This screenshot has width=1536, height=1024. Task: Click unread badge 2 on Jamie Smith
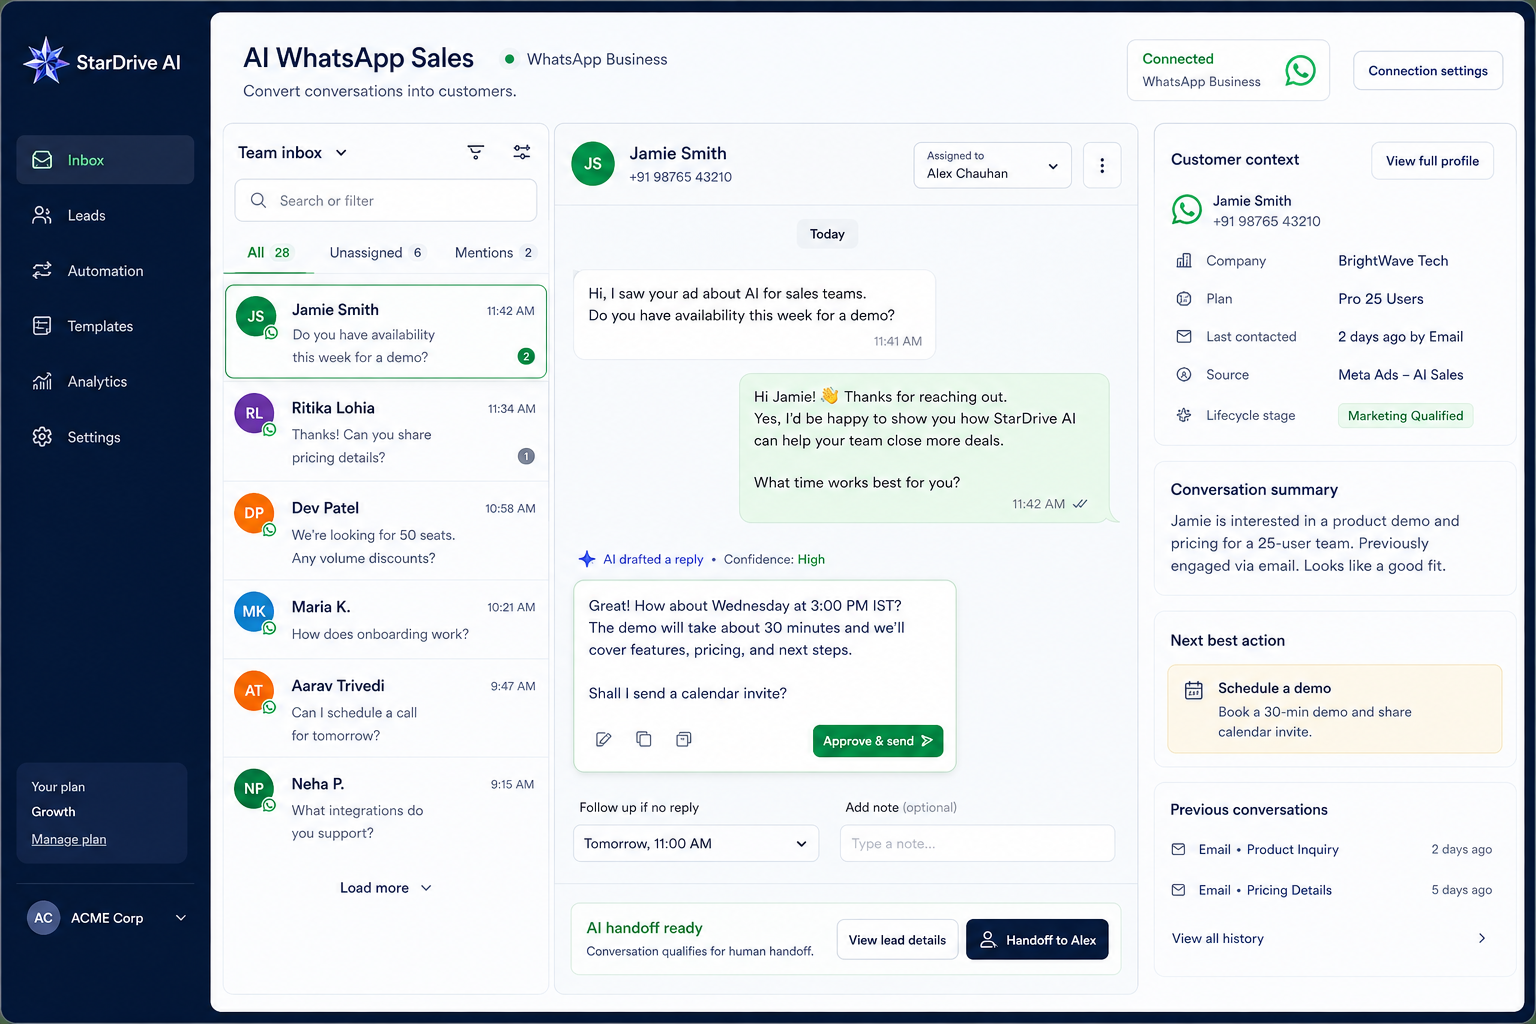[526, 356]
